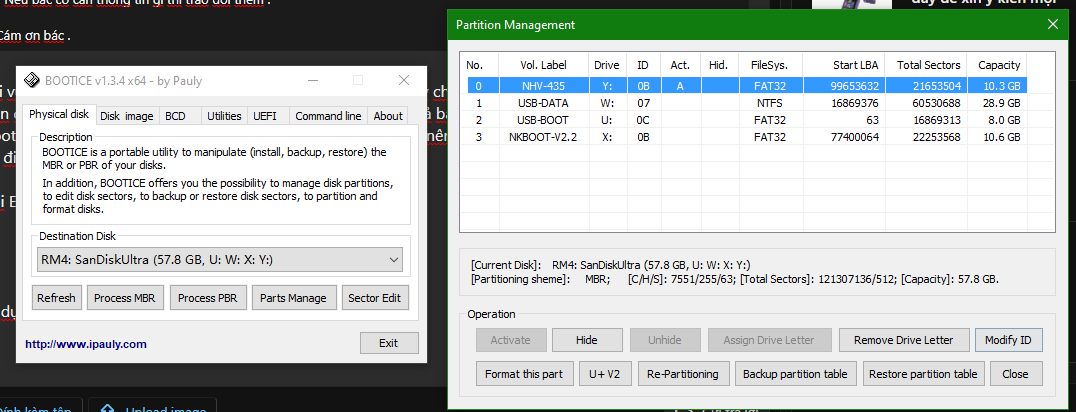Click Process MBR button
The image size is (1076, 412).
124,298
